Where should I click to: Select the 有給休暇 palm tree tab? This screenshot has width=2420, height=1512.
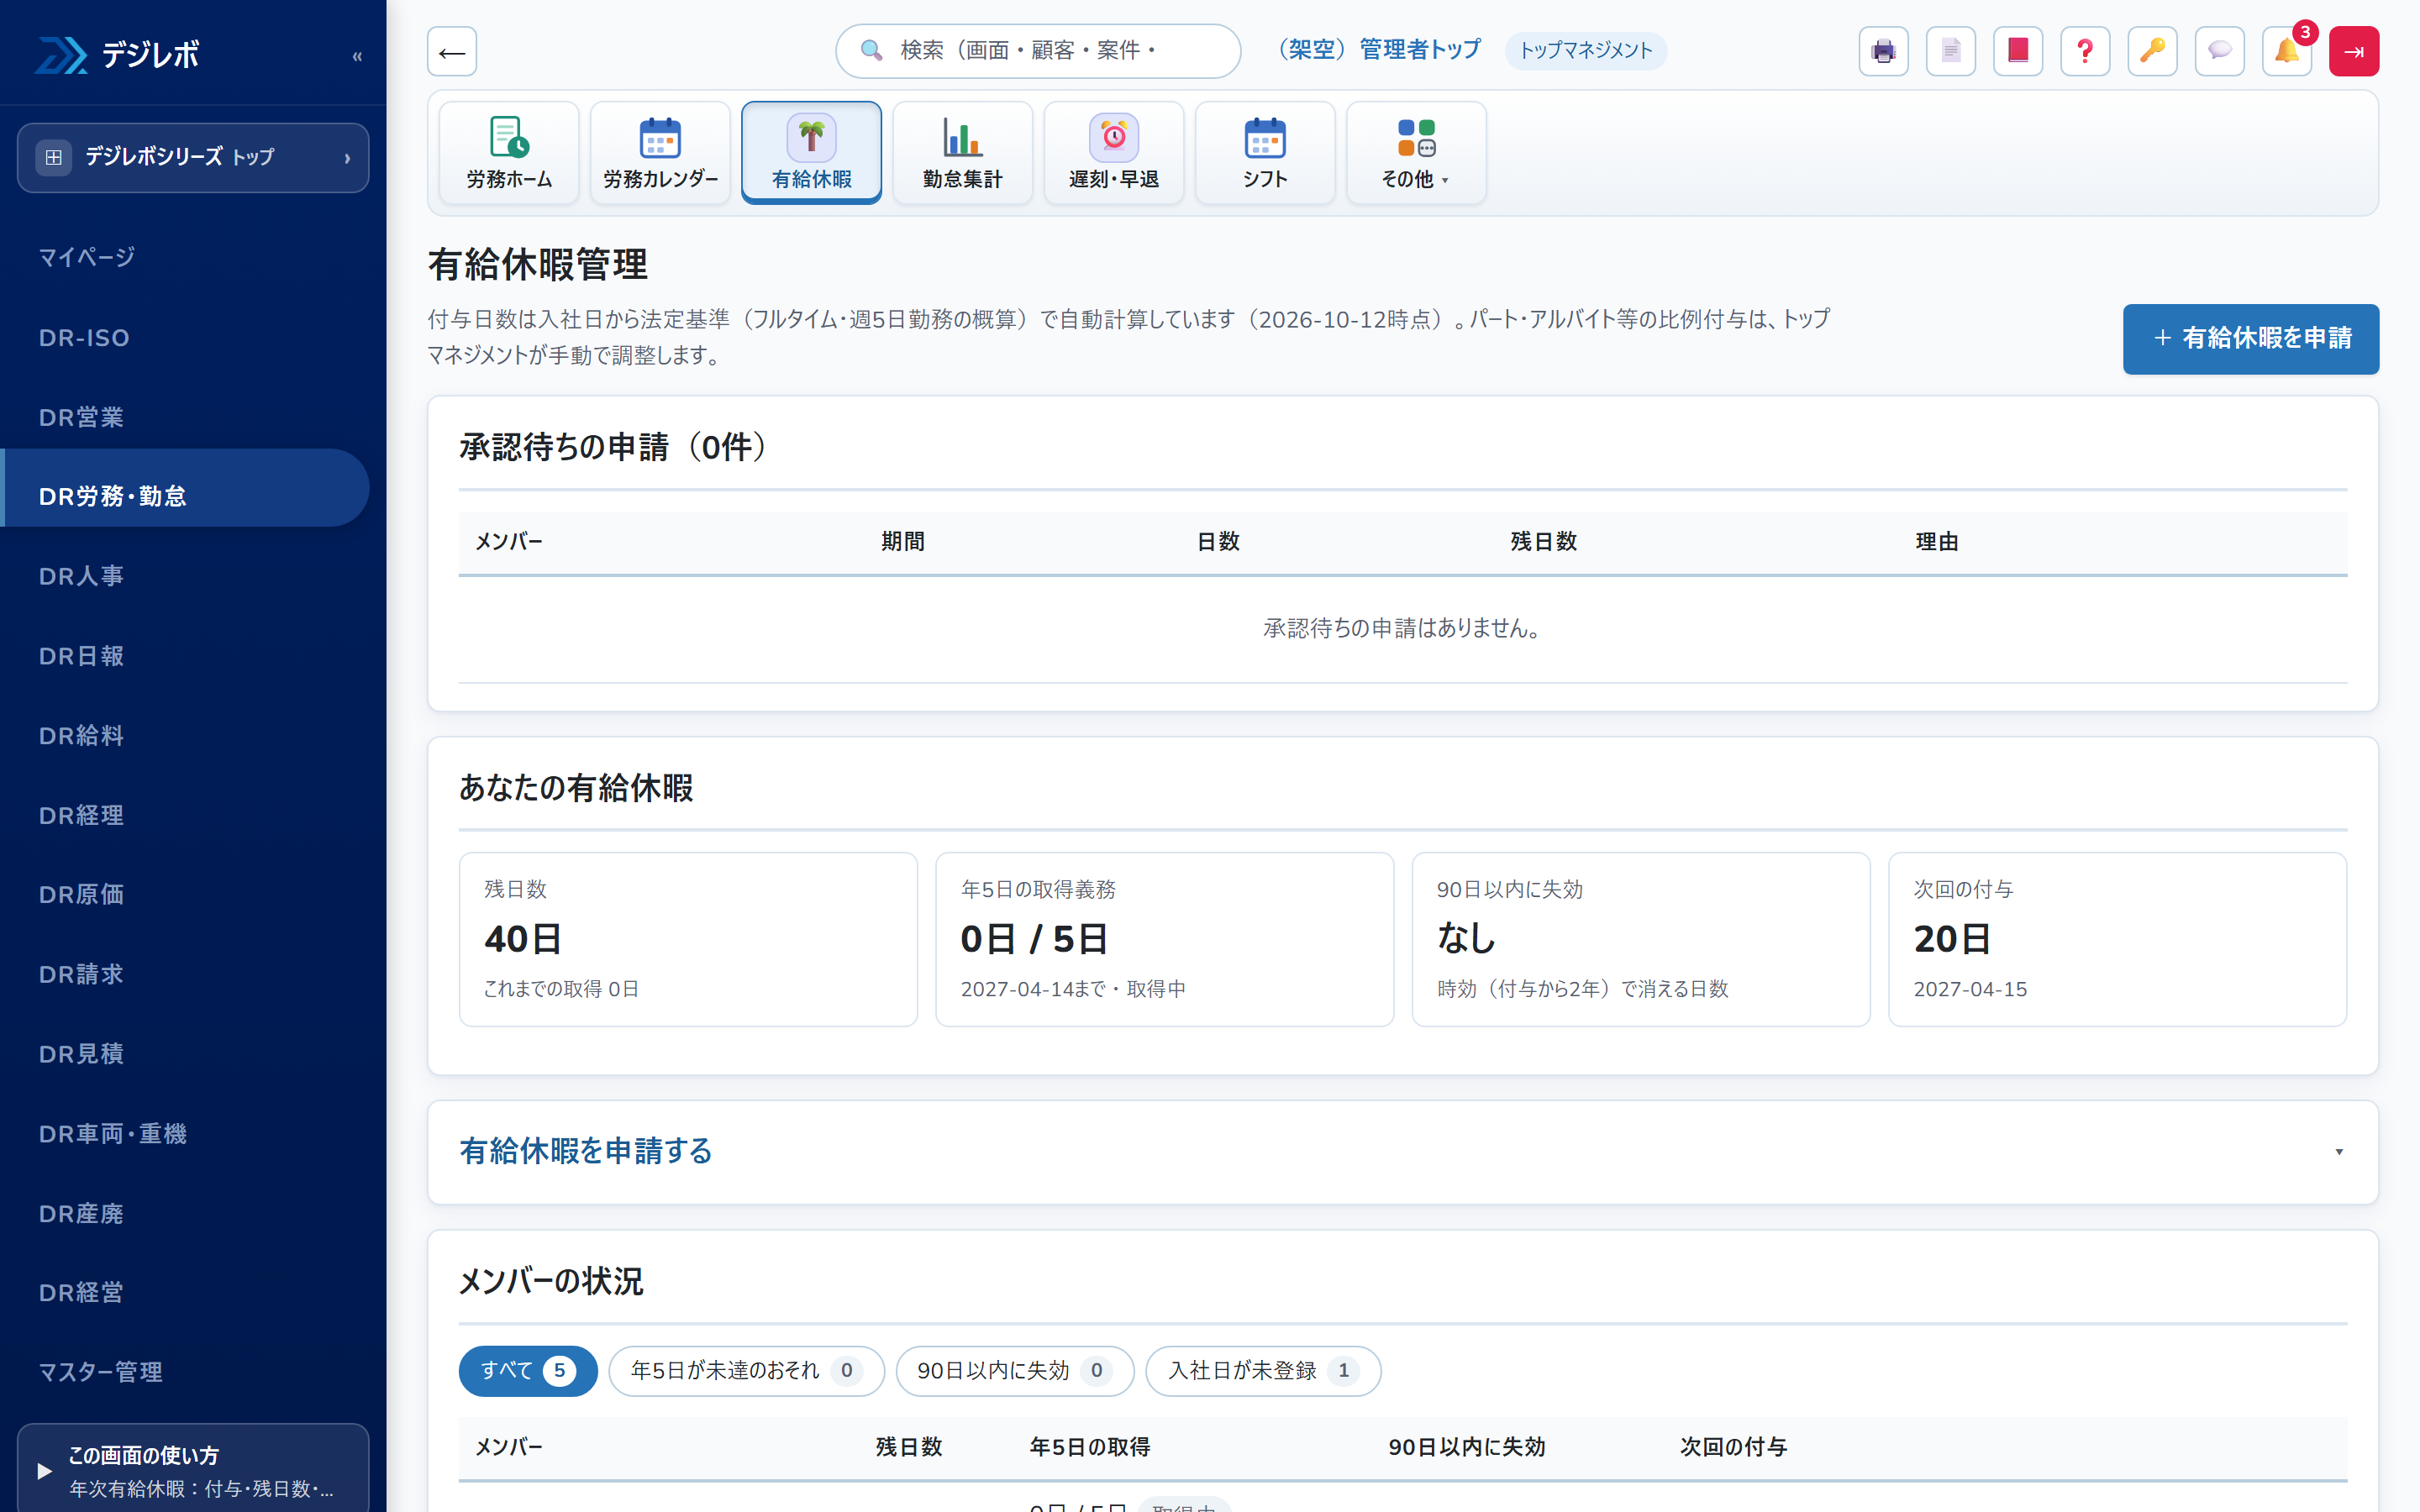tap(811, 153)
